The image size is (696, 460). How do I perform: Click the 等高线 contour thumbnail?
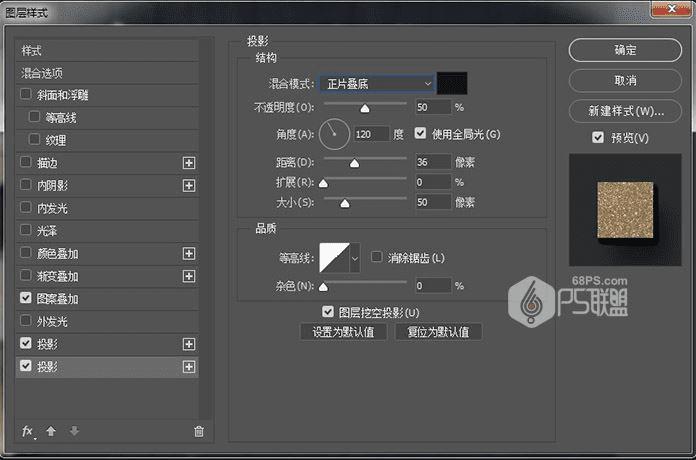pyautogui.click(x=335, y=258)
